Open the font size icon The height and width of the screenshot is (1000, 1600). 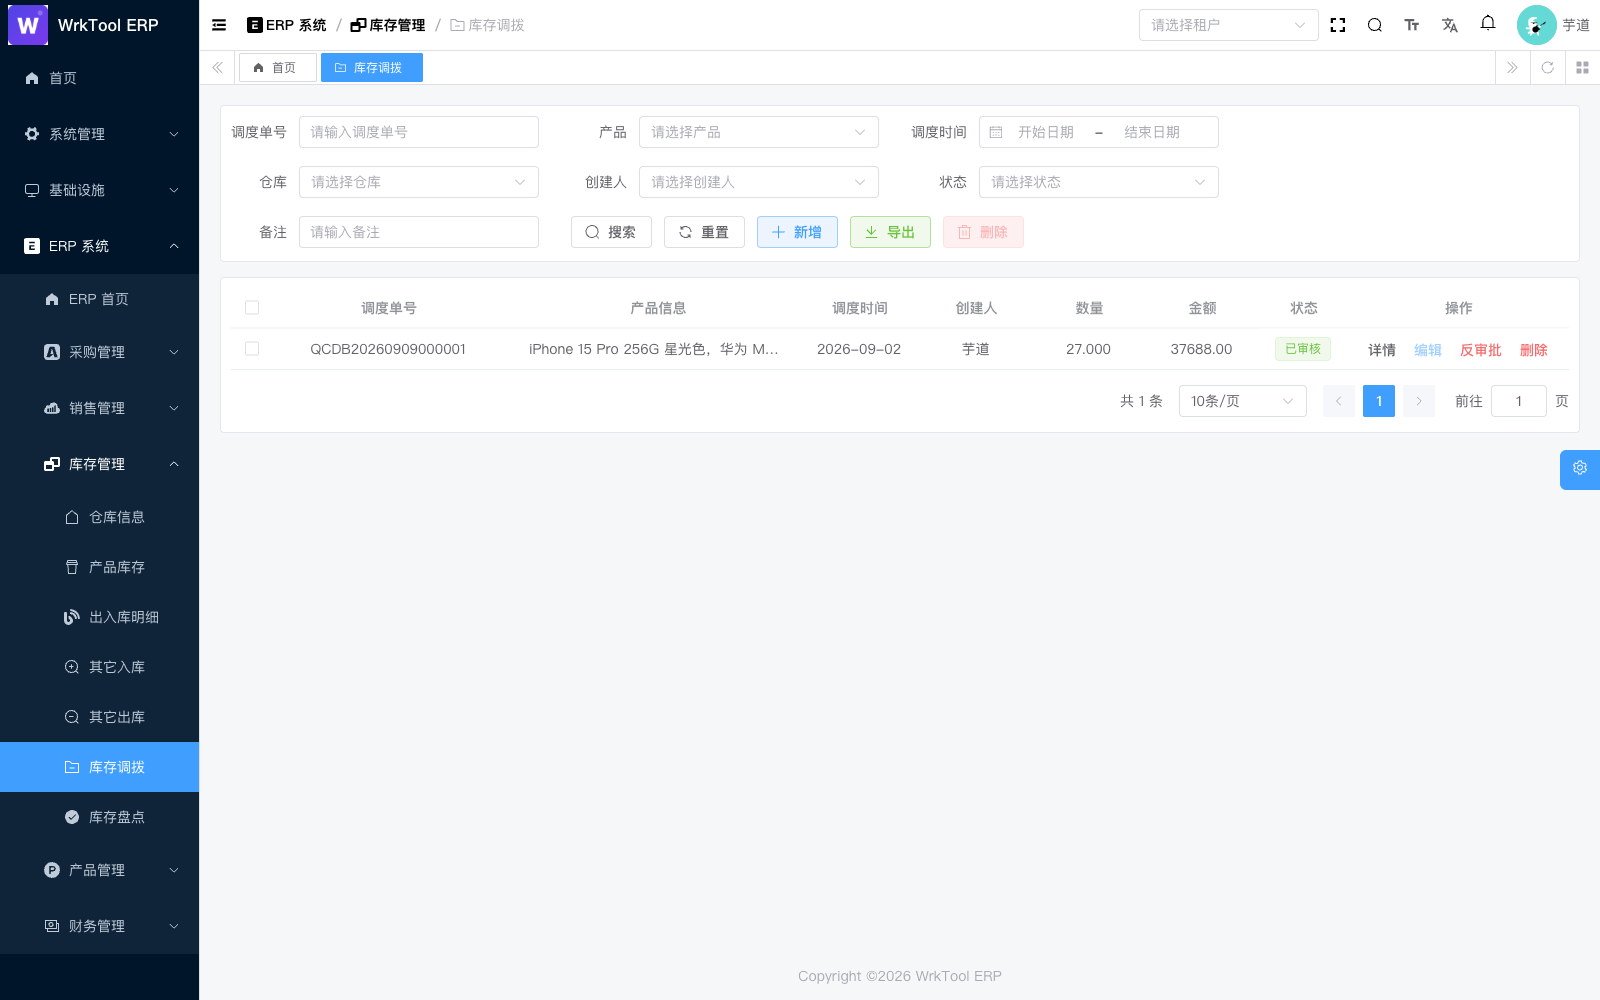tap(1412, 25)
